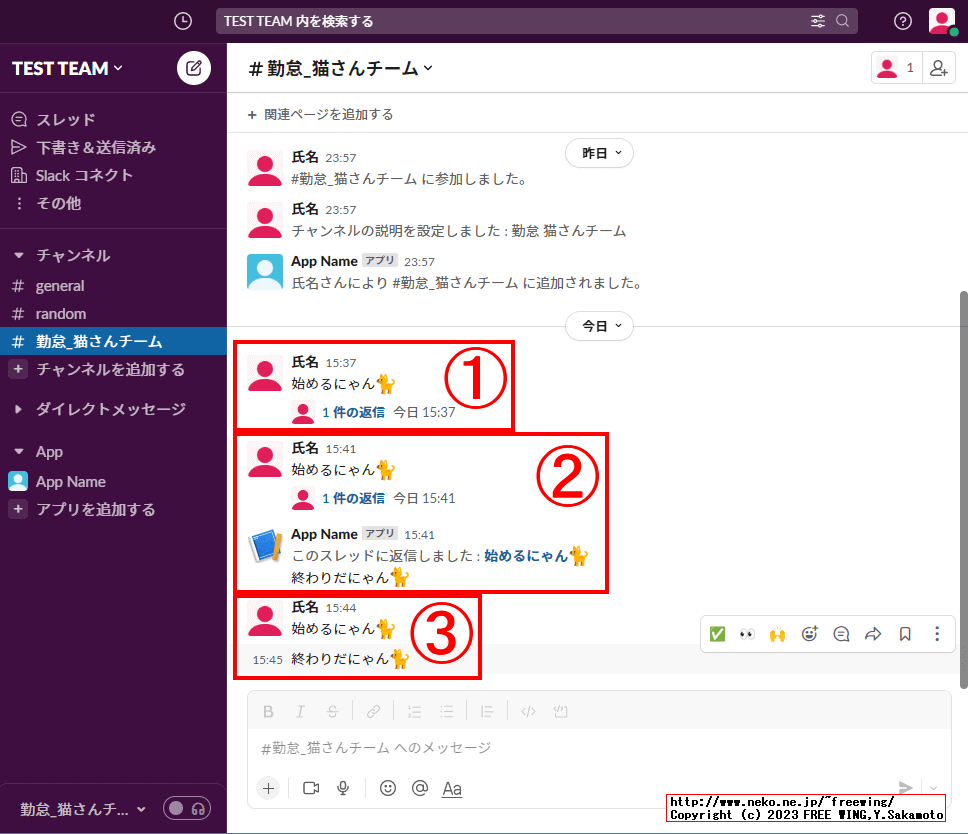Image resolution: width=968 pixels, height=834 pixels.
Task: Apply strikethrough formatting in the composer
Action: click(x=332, y=711)
